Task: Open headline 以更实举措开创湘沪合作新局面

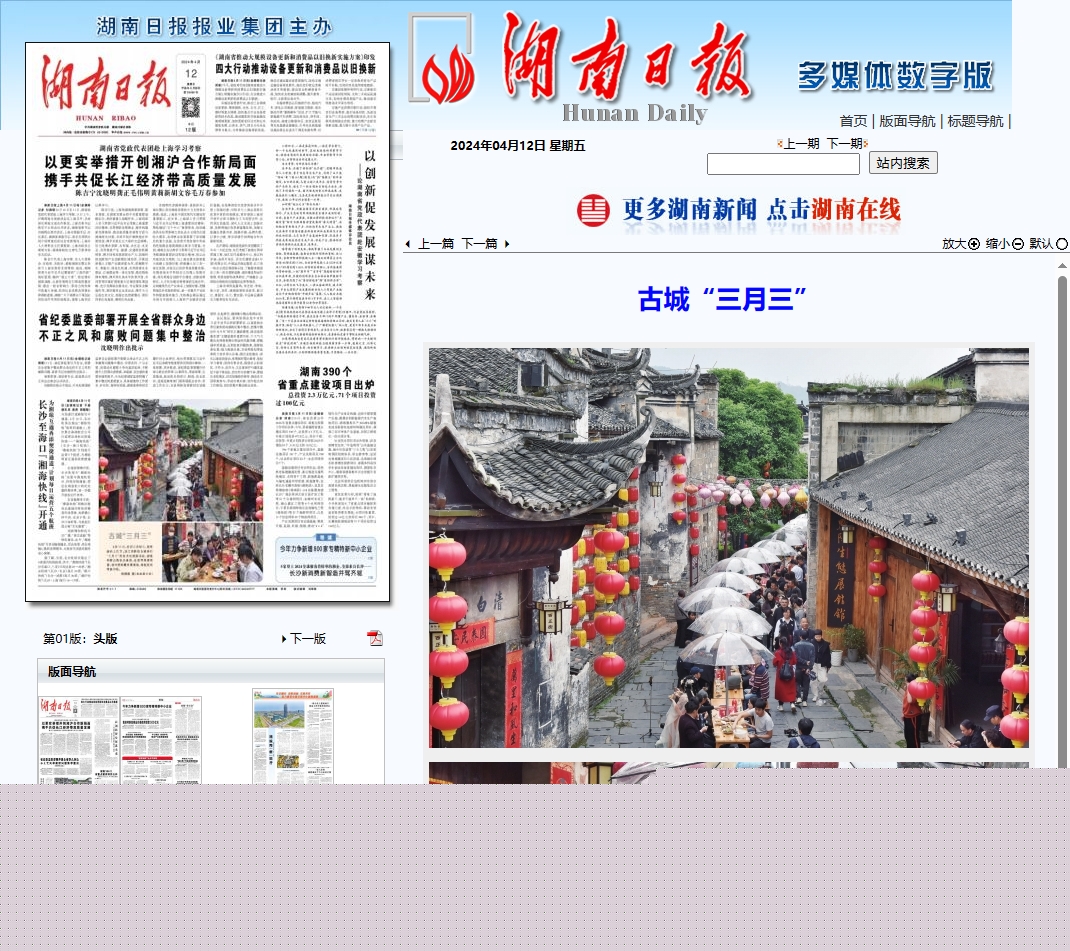Action: [x=150, y=162]
